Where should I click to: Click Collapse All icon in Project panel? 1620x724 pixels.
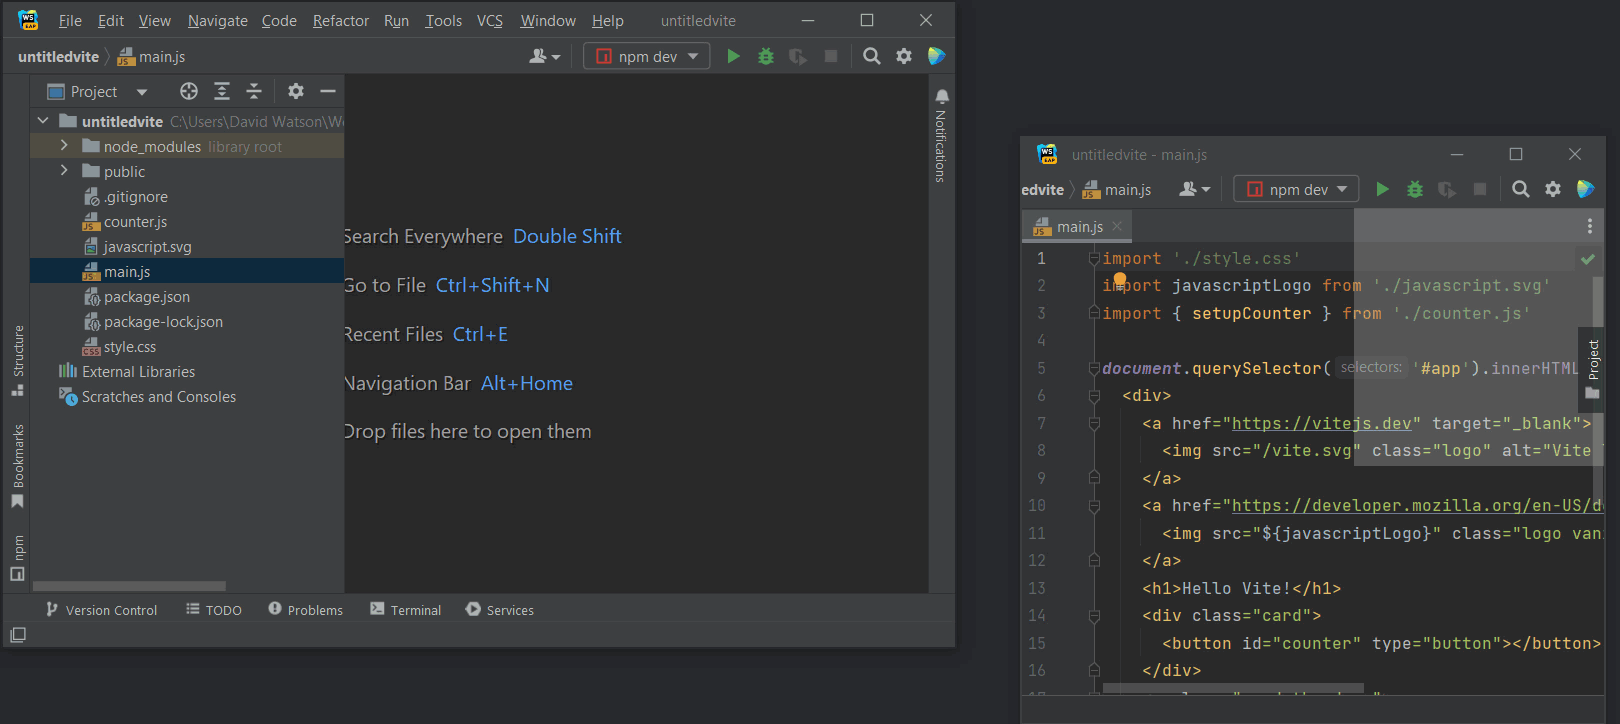[254, 92]
